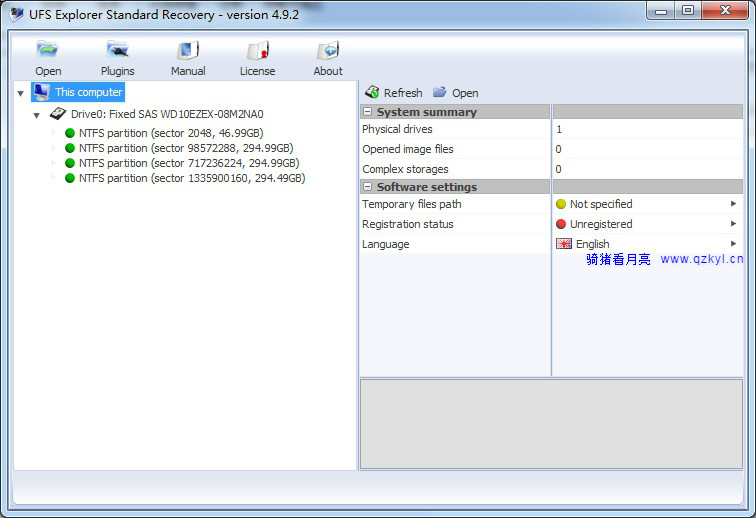Open the Temporary files path arrow menu
The width and height of the screenshot is (756, 518).
(733, 204)
